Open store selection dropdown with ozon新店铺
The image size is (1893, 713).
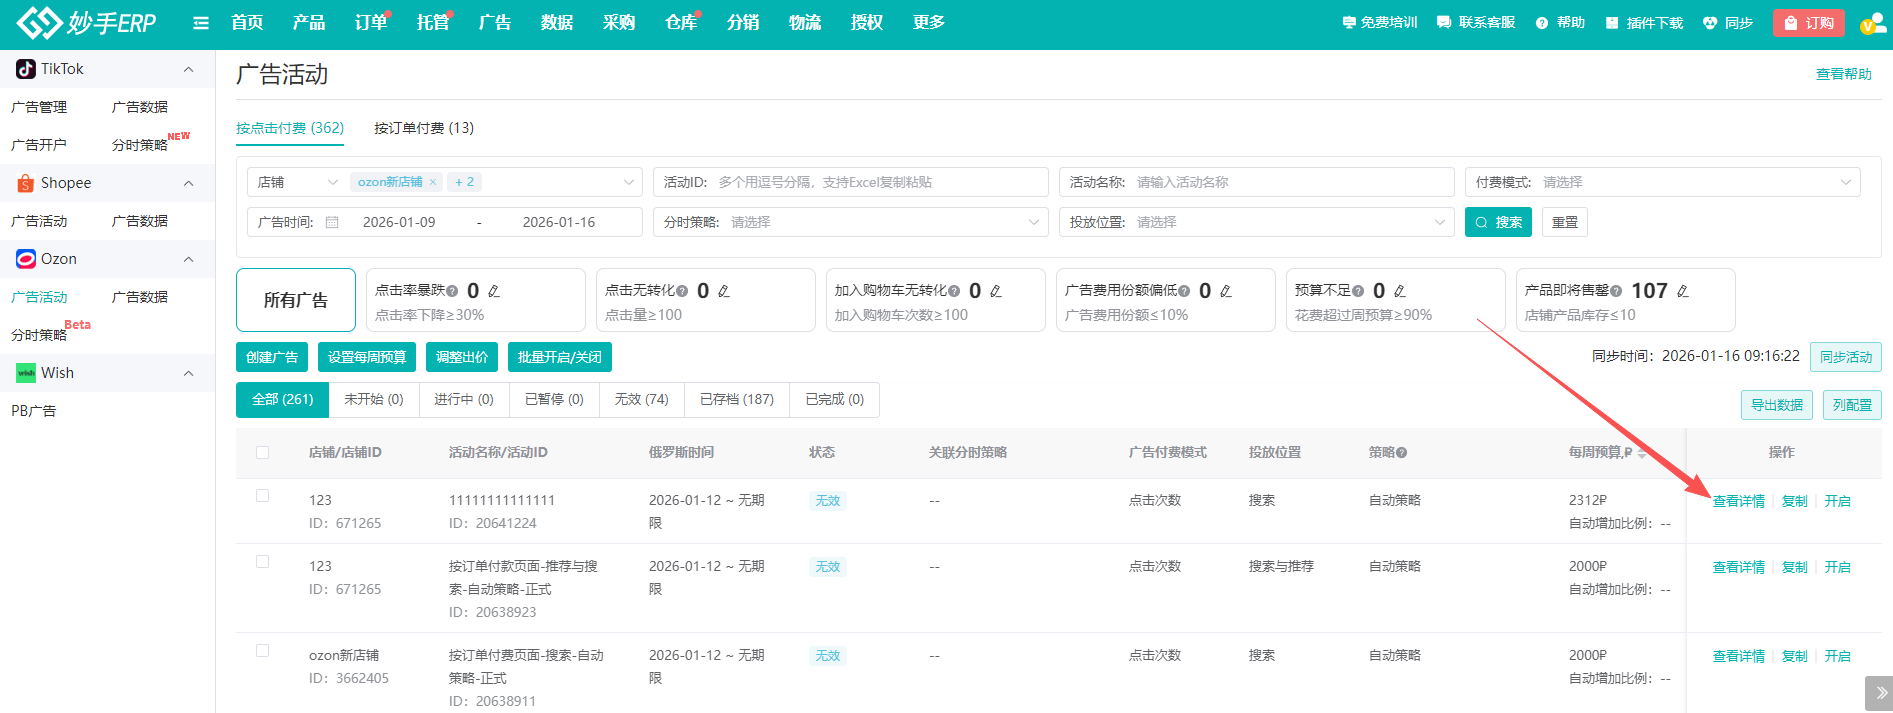pos(495,182)
